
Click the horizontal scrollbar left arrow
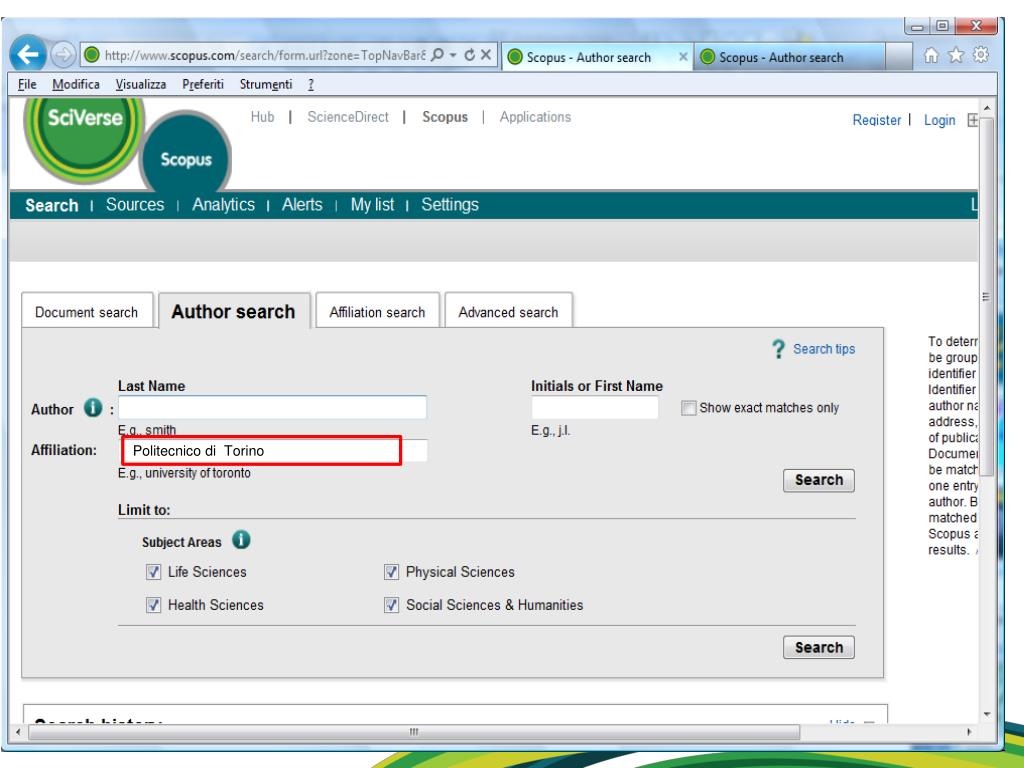click(x=18, y=732)
